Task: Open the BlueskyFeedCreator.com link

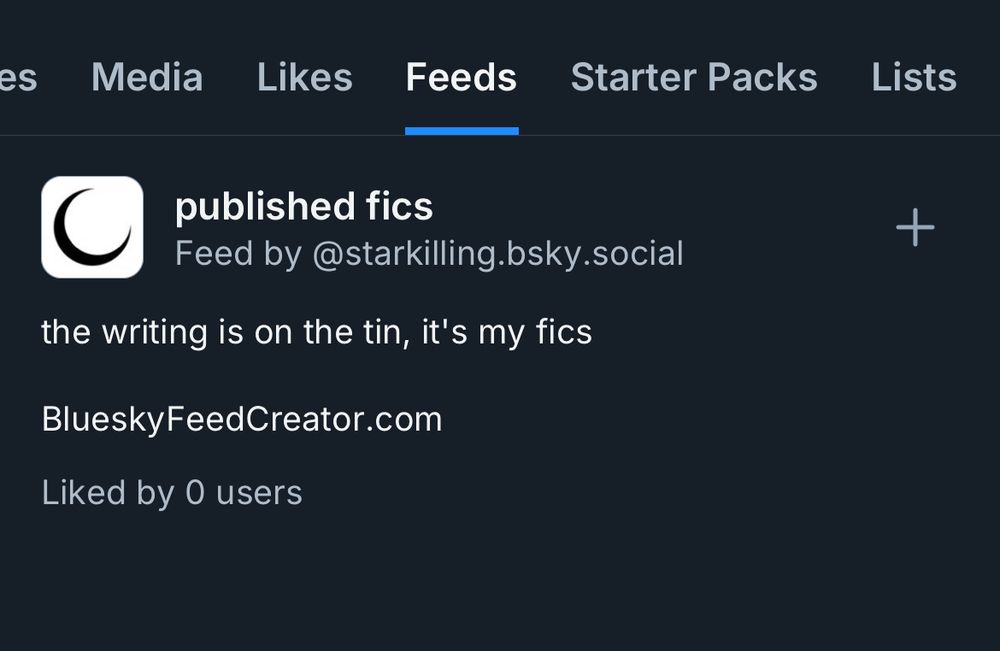Action: pyautogui.click(x=241, y=419)
